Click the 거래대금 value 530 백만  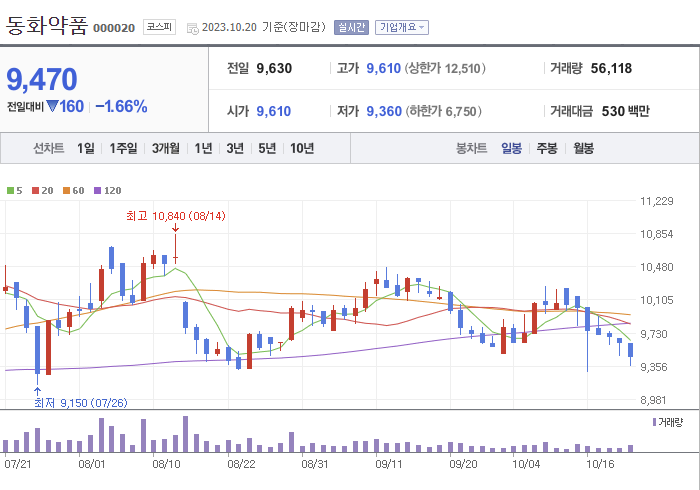click(625, 111)
